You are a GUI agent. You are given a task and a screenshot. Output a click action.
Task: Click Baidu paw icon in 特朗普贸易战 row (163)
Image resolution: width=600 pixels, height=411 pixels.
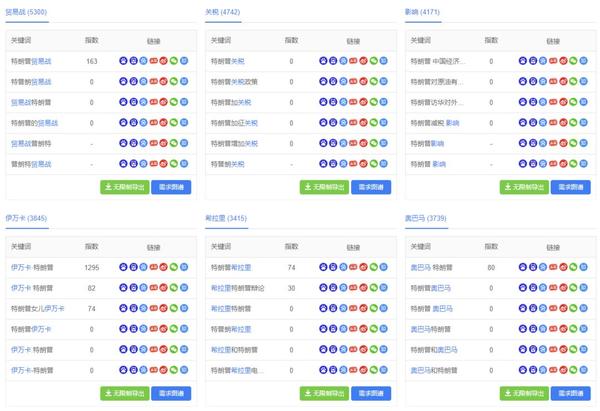click(123, 60)
